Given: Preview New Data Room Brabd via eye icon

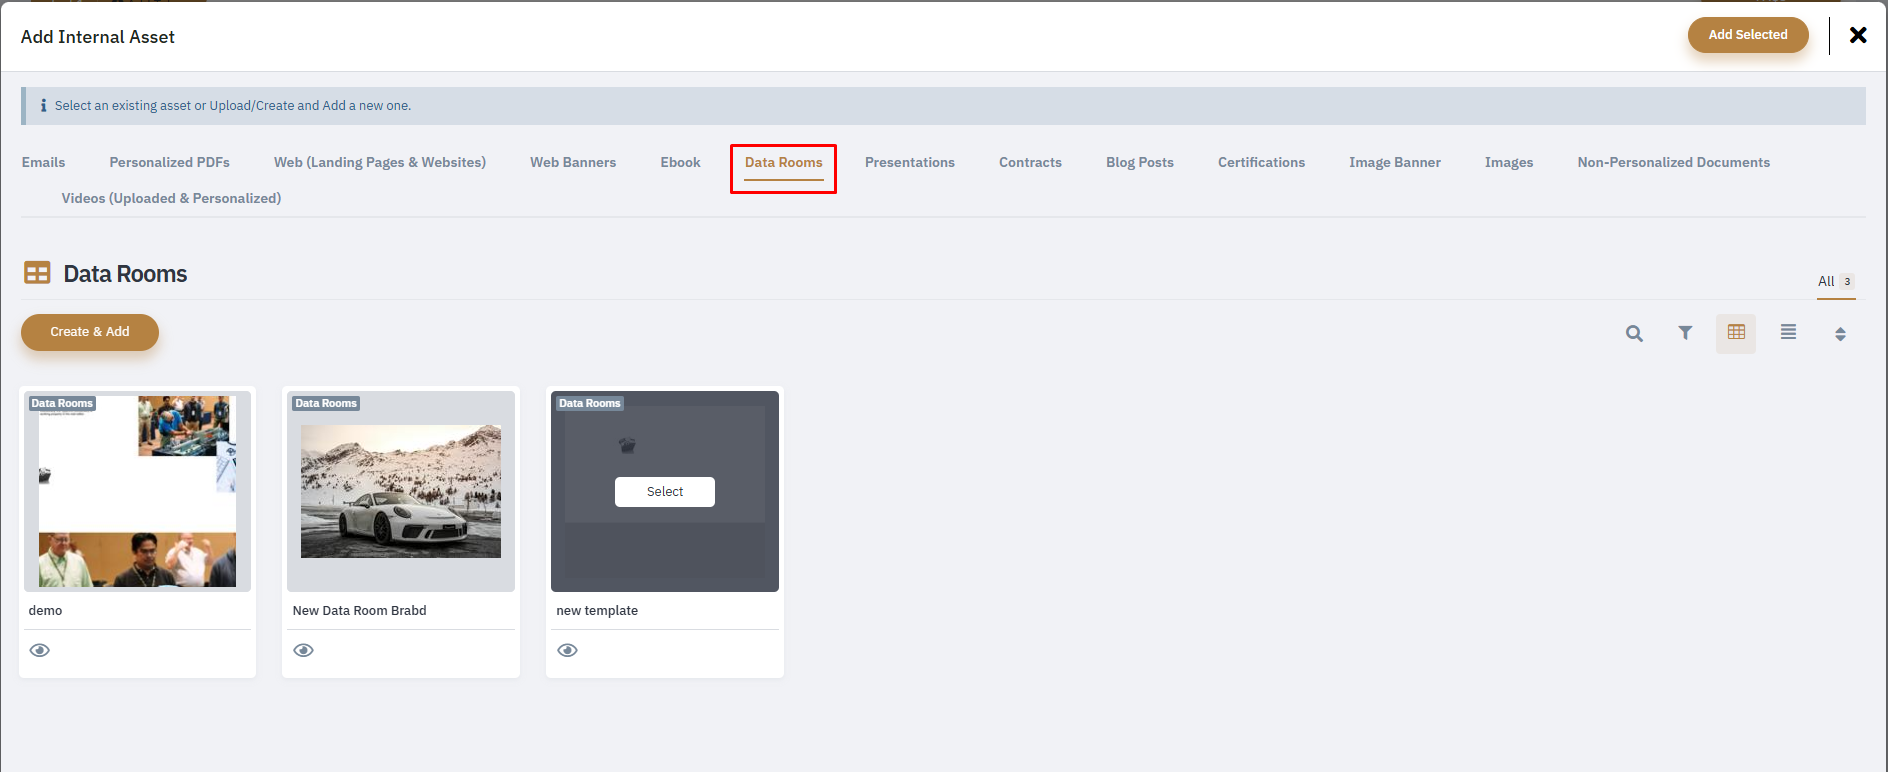Looking at the screenshot, I should pyautogui.click(x=304, y=650).
